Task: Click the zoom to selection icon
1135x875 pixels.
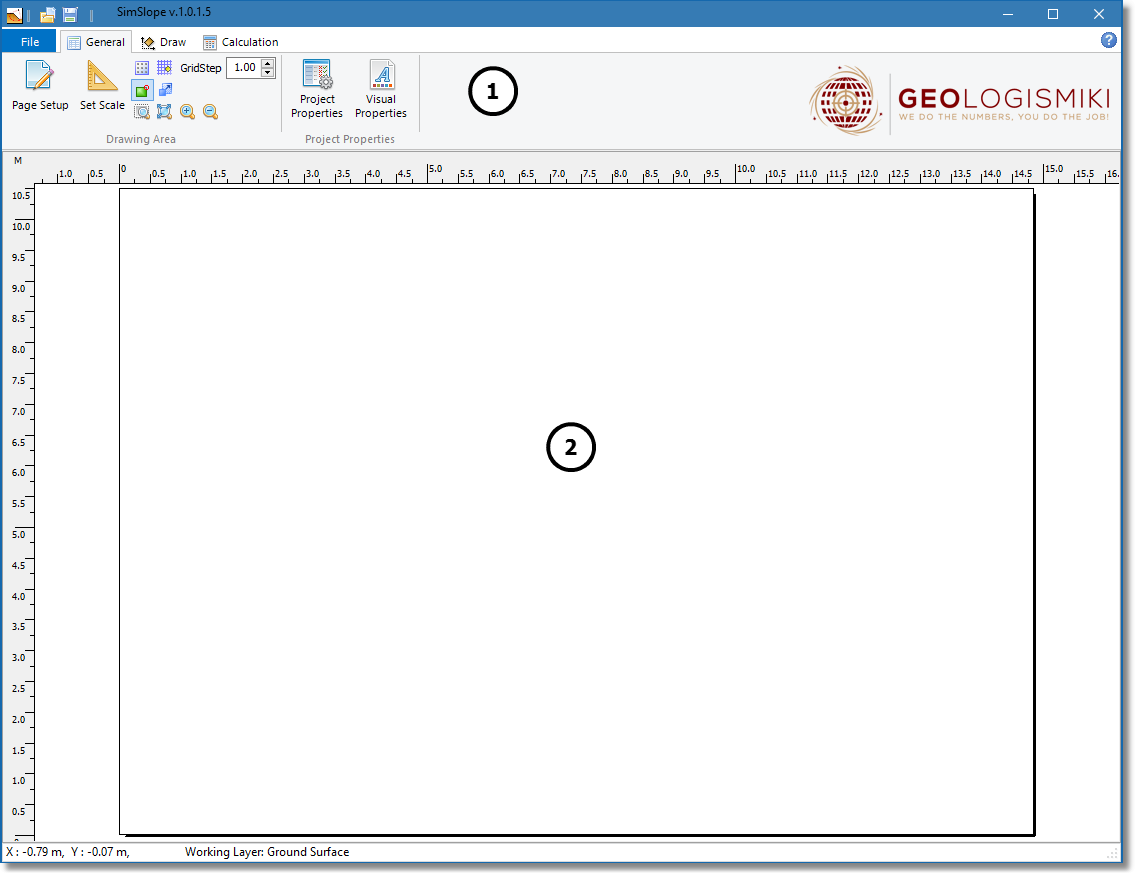Action: click(x=142, y=111)
